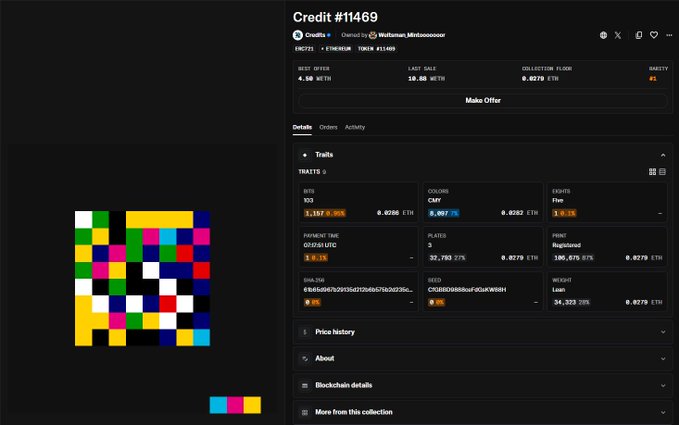
Task: Click the yellow color swatch
Action: (x=252, y=405)
